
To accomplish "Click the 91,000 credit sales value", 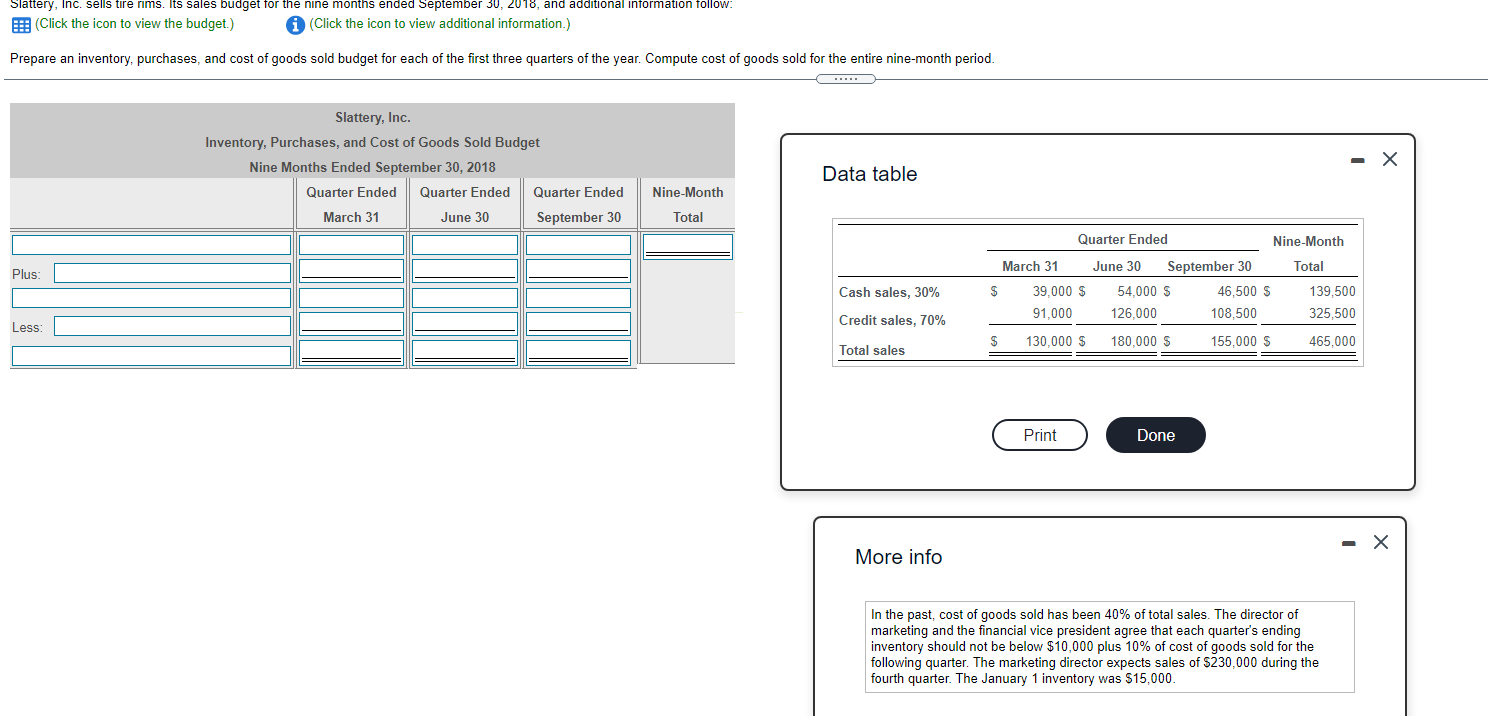I will 1052,313.
